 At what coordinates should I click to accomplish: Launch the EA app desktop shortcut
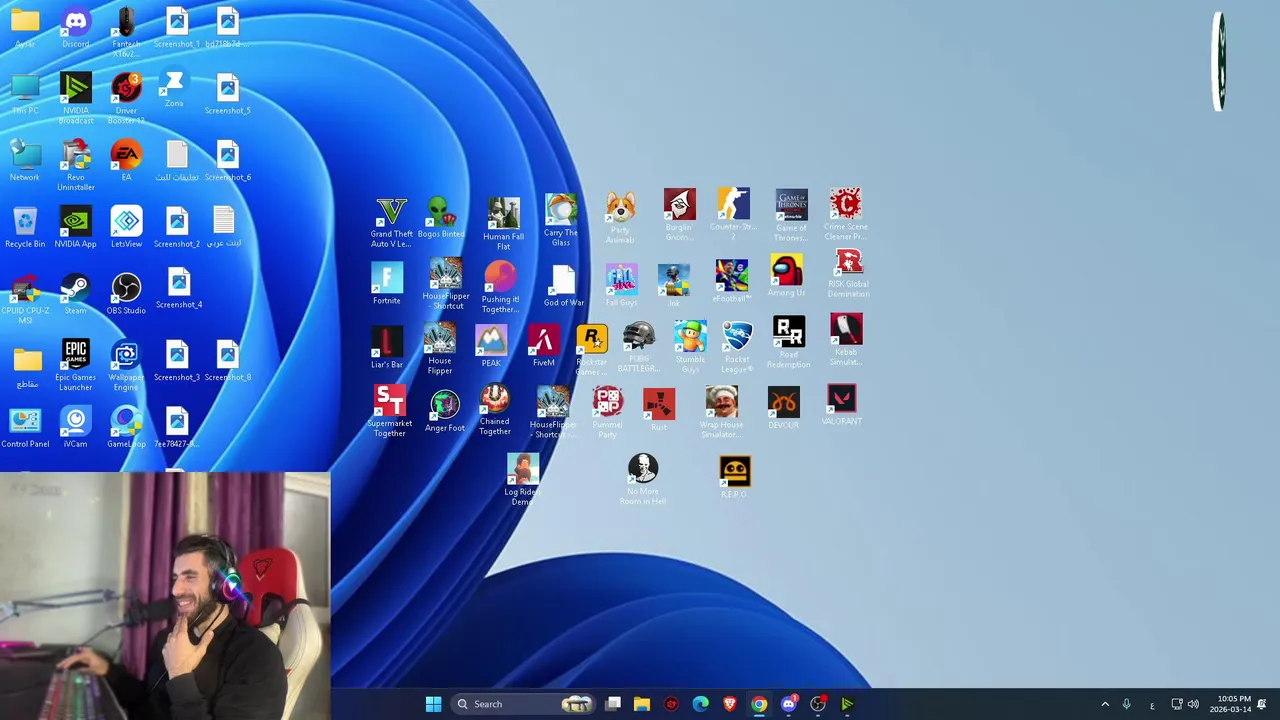coord(126,160)
